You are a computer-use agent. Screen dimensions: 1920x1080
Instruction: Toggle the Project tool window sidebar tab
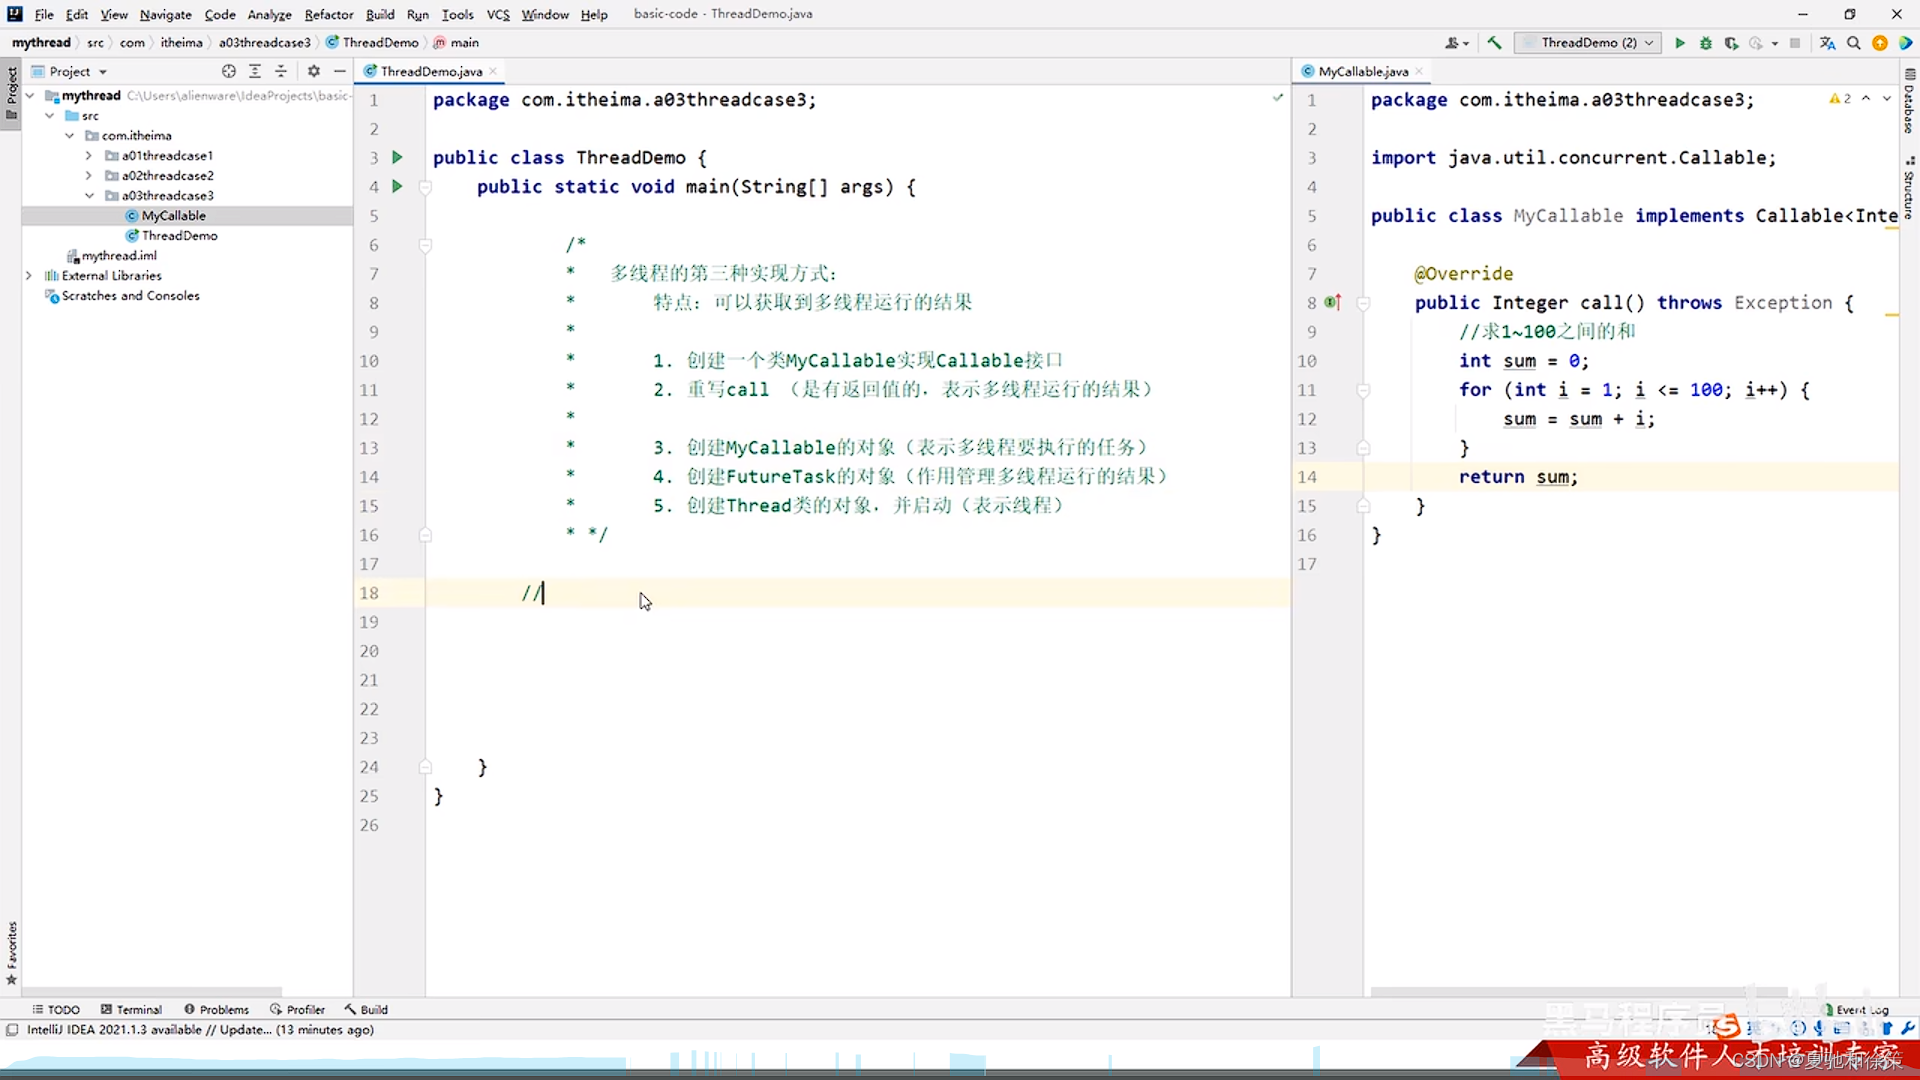coord(11,90)
